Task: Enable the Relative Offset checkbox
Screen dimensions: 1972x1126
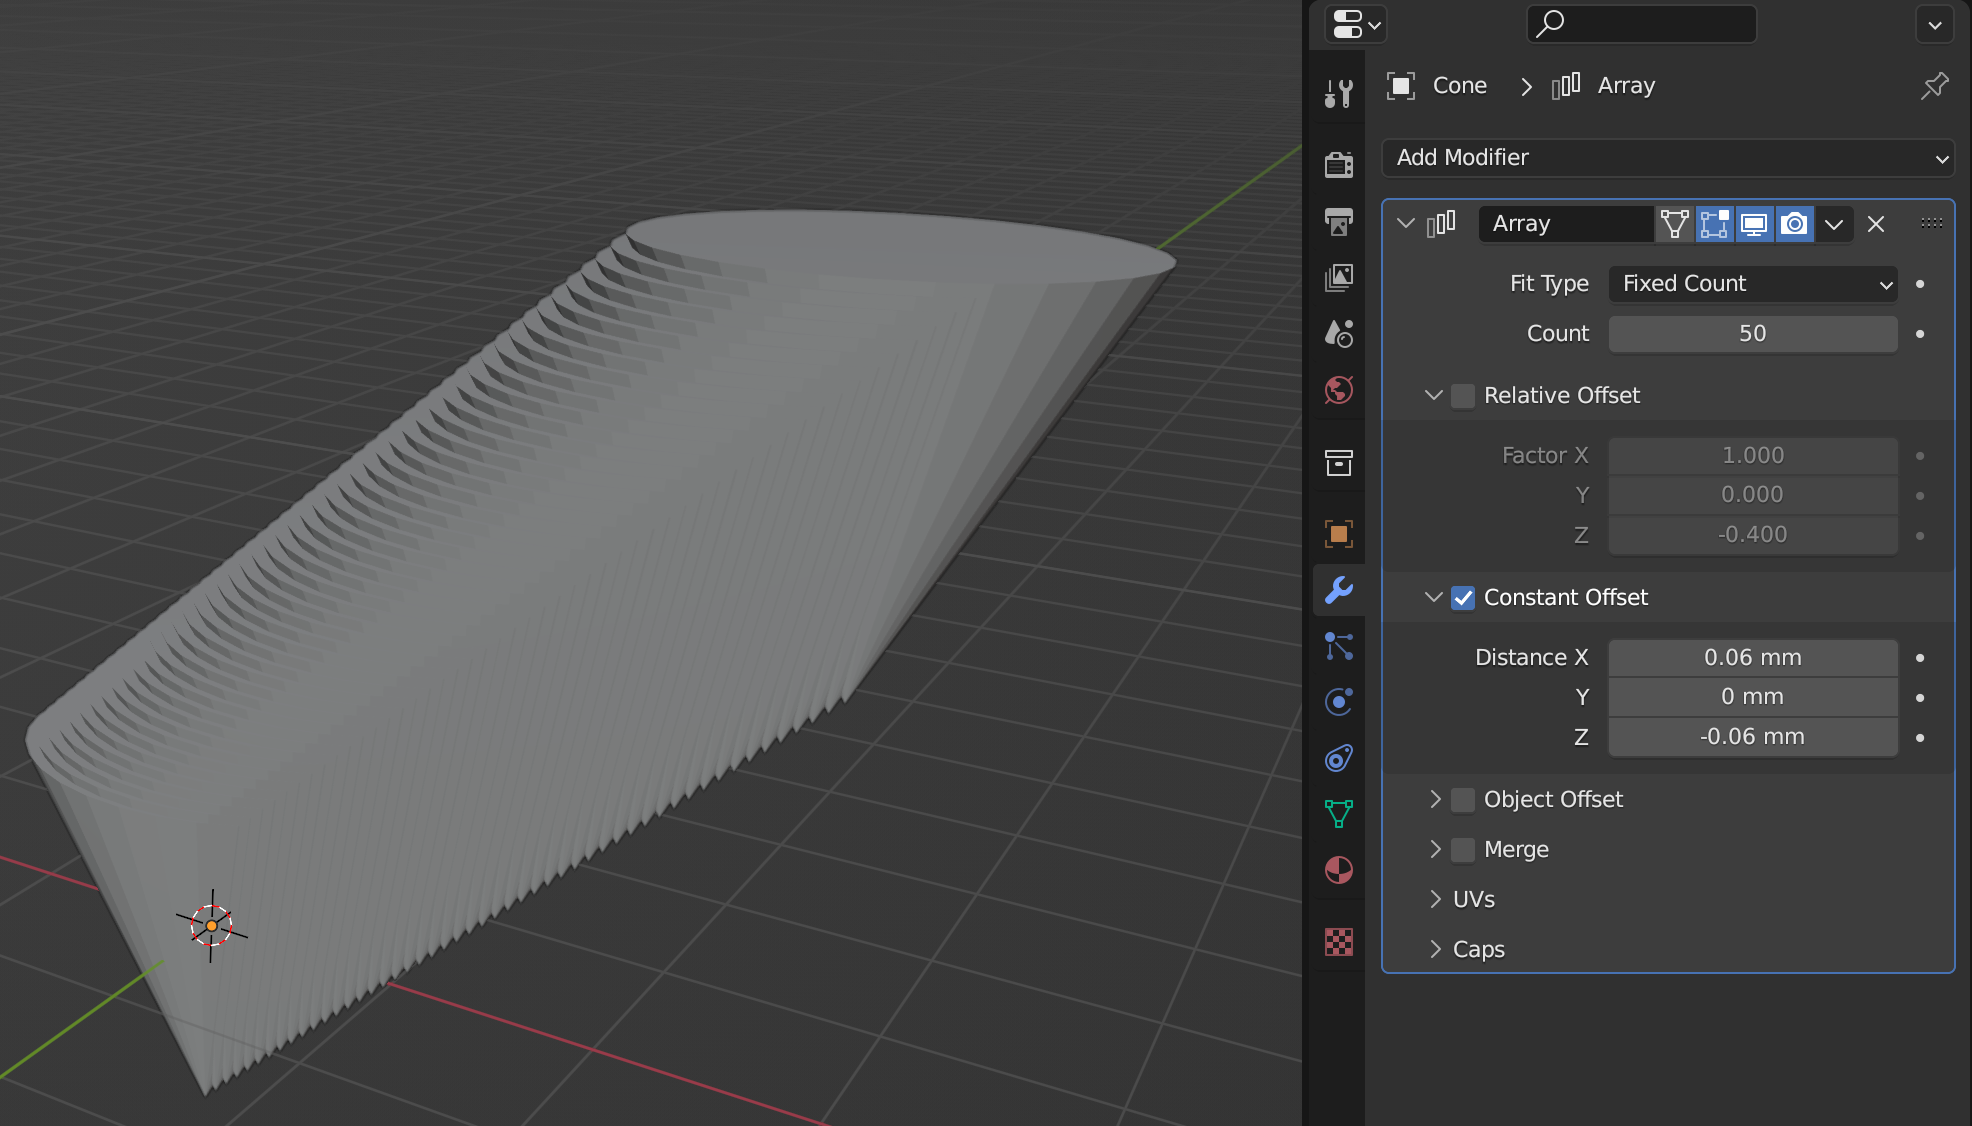Action: [1463, 396]
